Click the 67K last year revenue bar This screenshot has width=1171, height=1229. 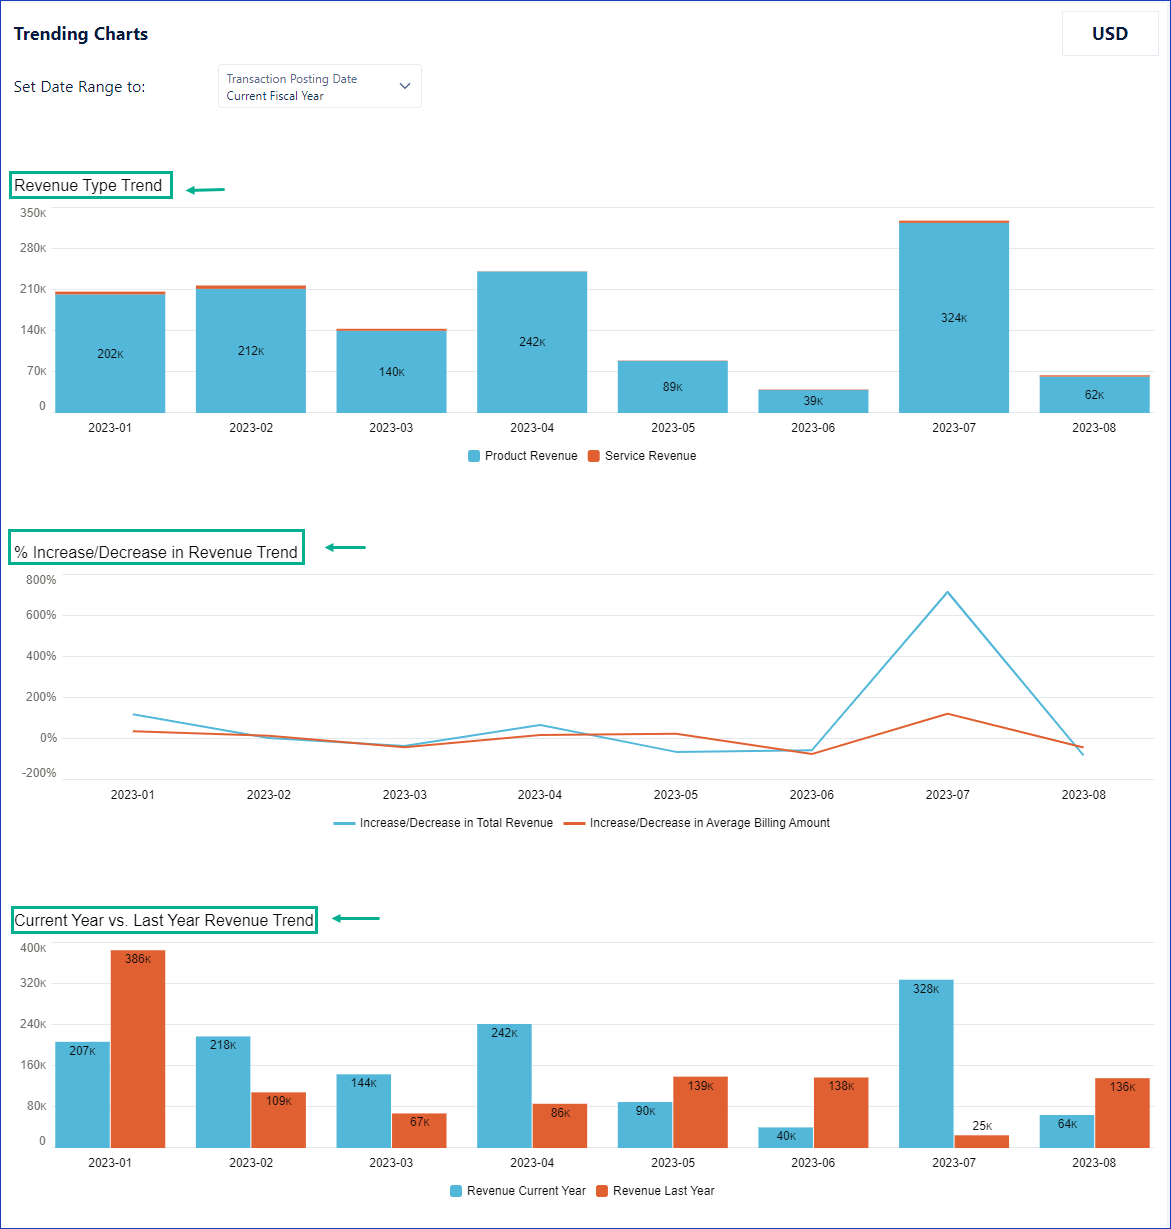(x=419, y=1130)
